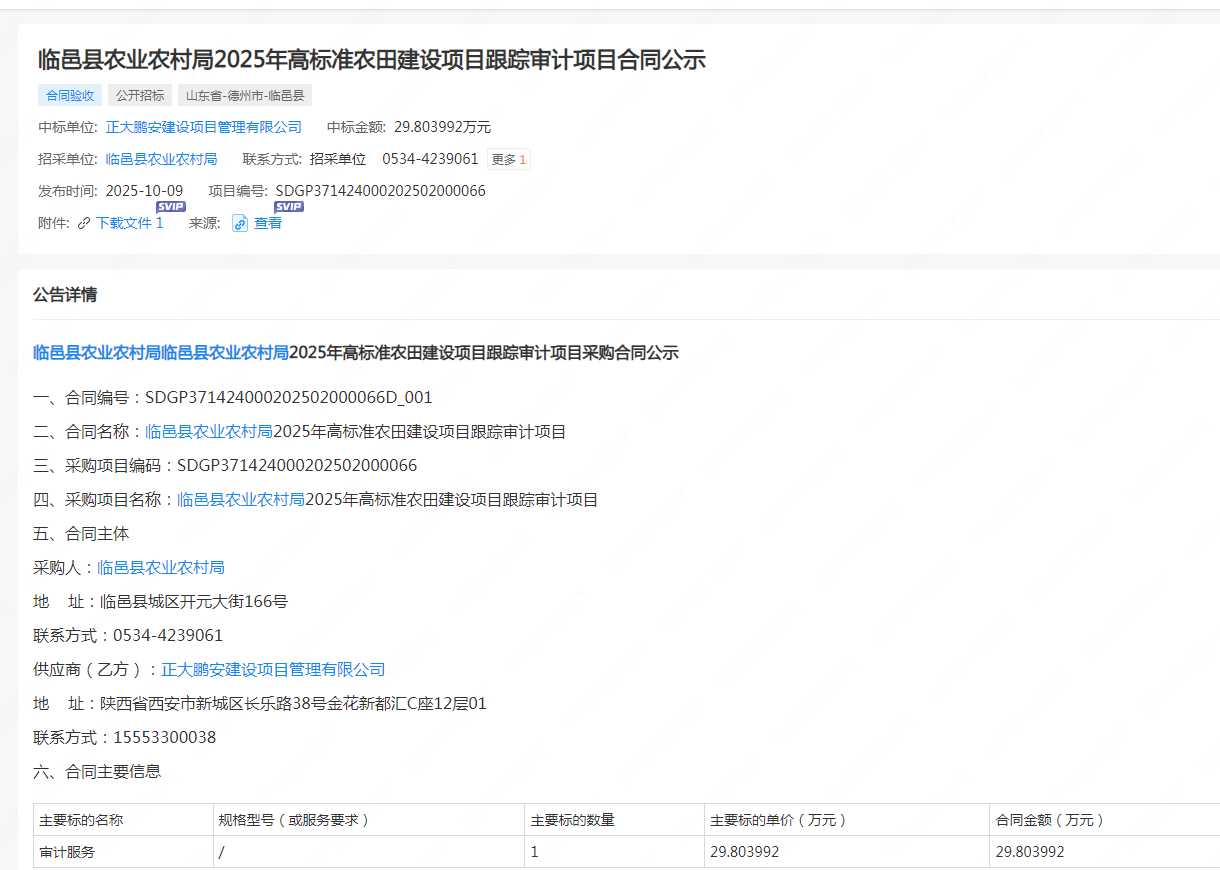Click the page title 合同公示 heading
This screenshot has height=870, width=1220.
(x=372, y=60)
